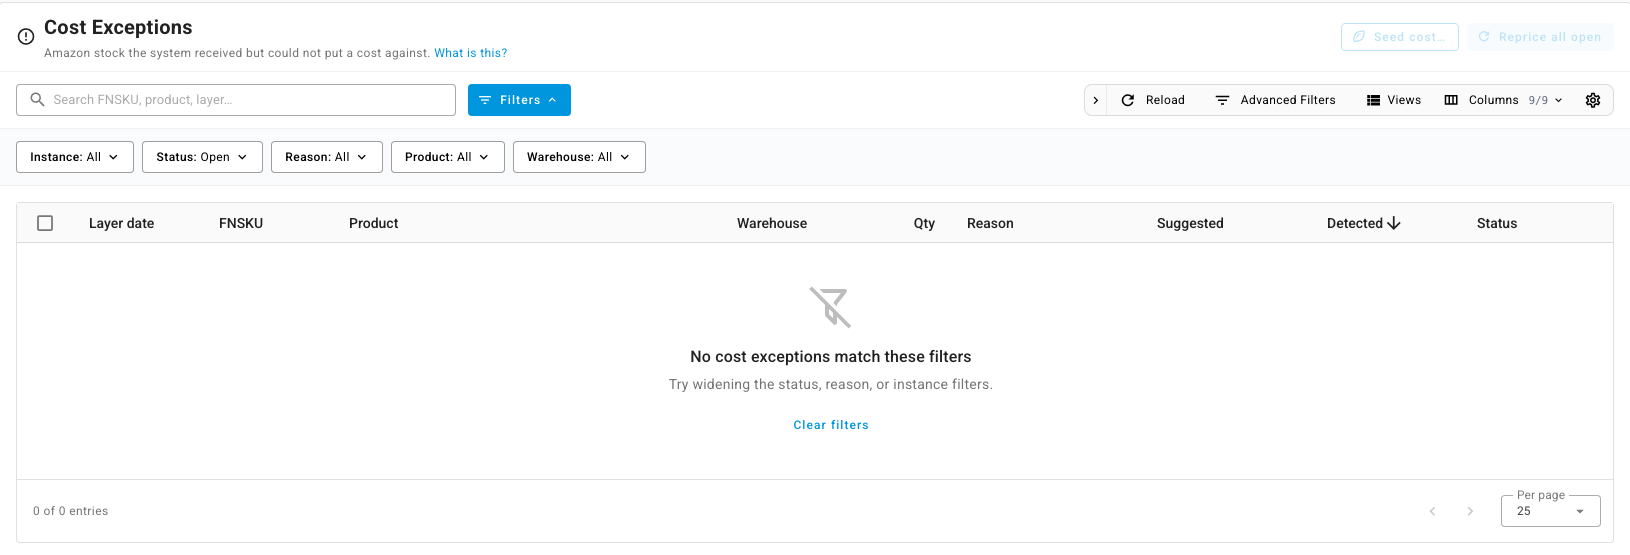Open the Views menu
Screen dimensions: 1630x555
pos(1394,100)
